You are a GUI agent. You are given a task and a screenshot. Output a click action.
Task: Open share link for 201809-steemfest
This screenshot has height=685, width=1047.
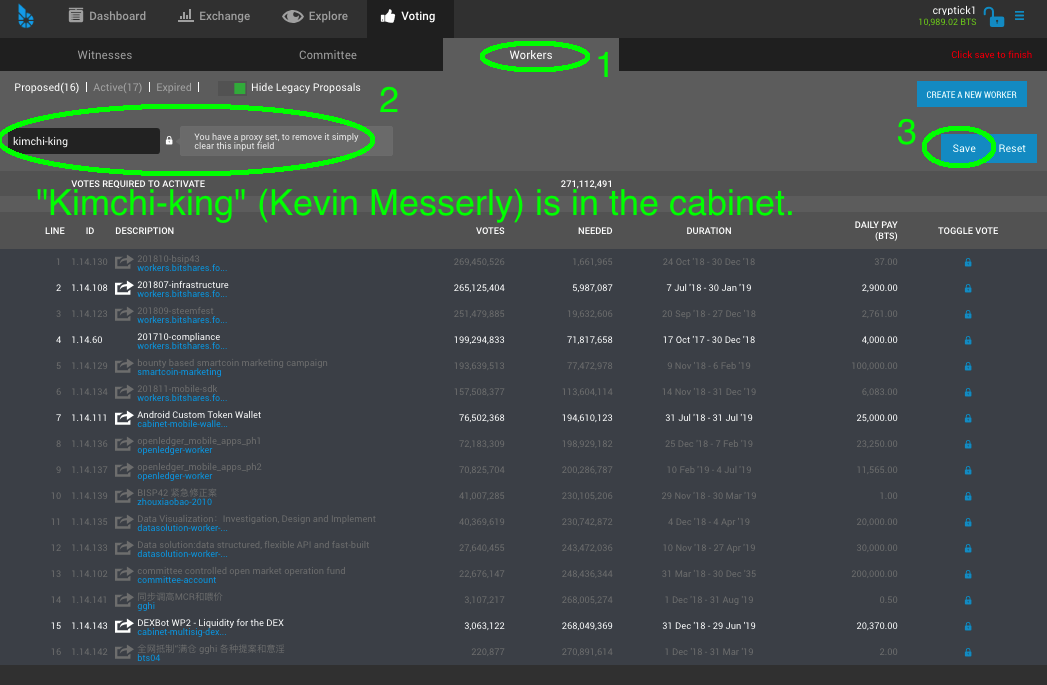click(x=124, y=314)
